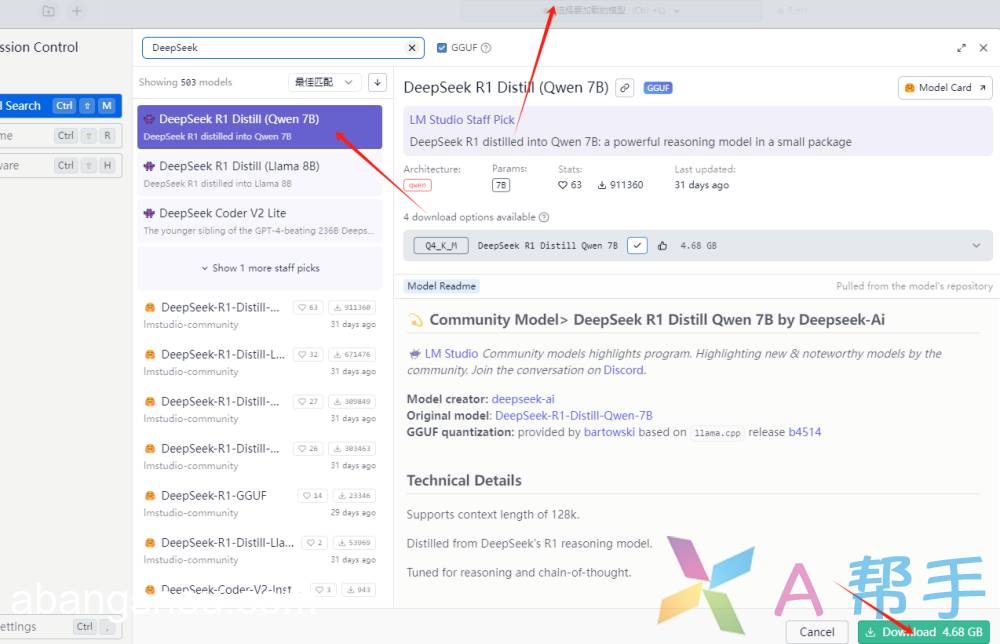Click the plus icon in top bar
Screen dimensions: 1000x644
coord(77,11)
